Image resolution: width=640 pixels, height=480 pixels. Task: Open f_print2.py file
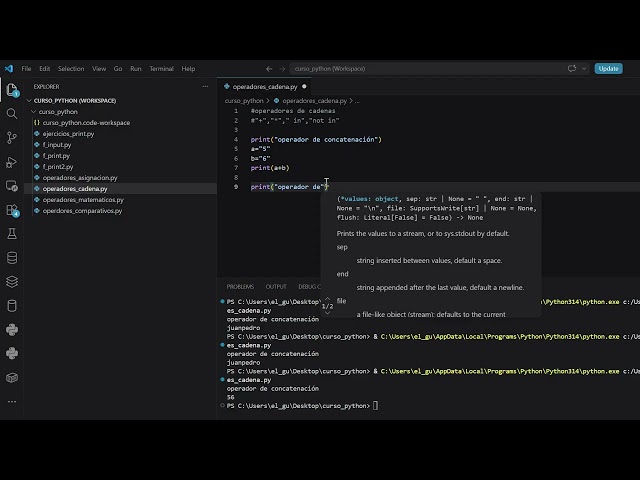point(58,167)
